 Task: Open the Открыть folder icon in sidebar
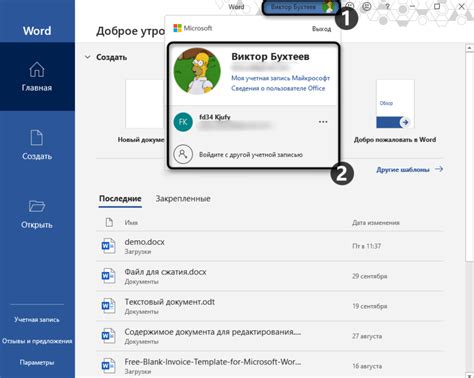click(x=37, y=206)
